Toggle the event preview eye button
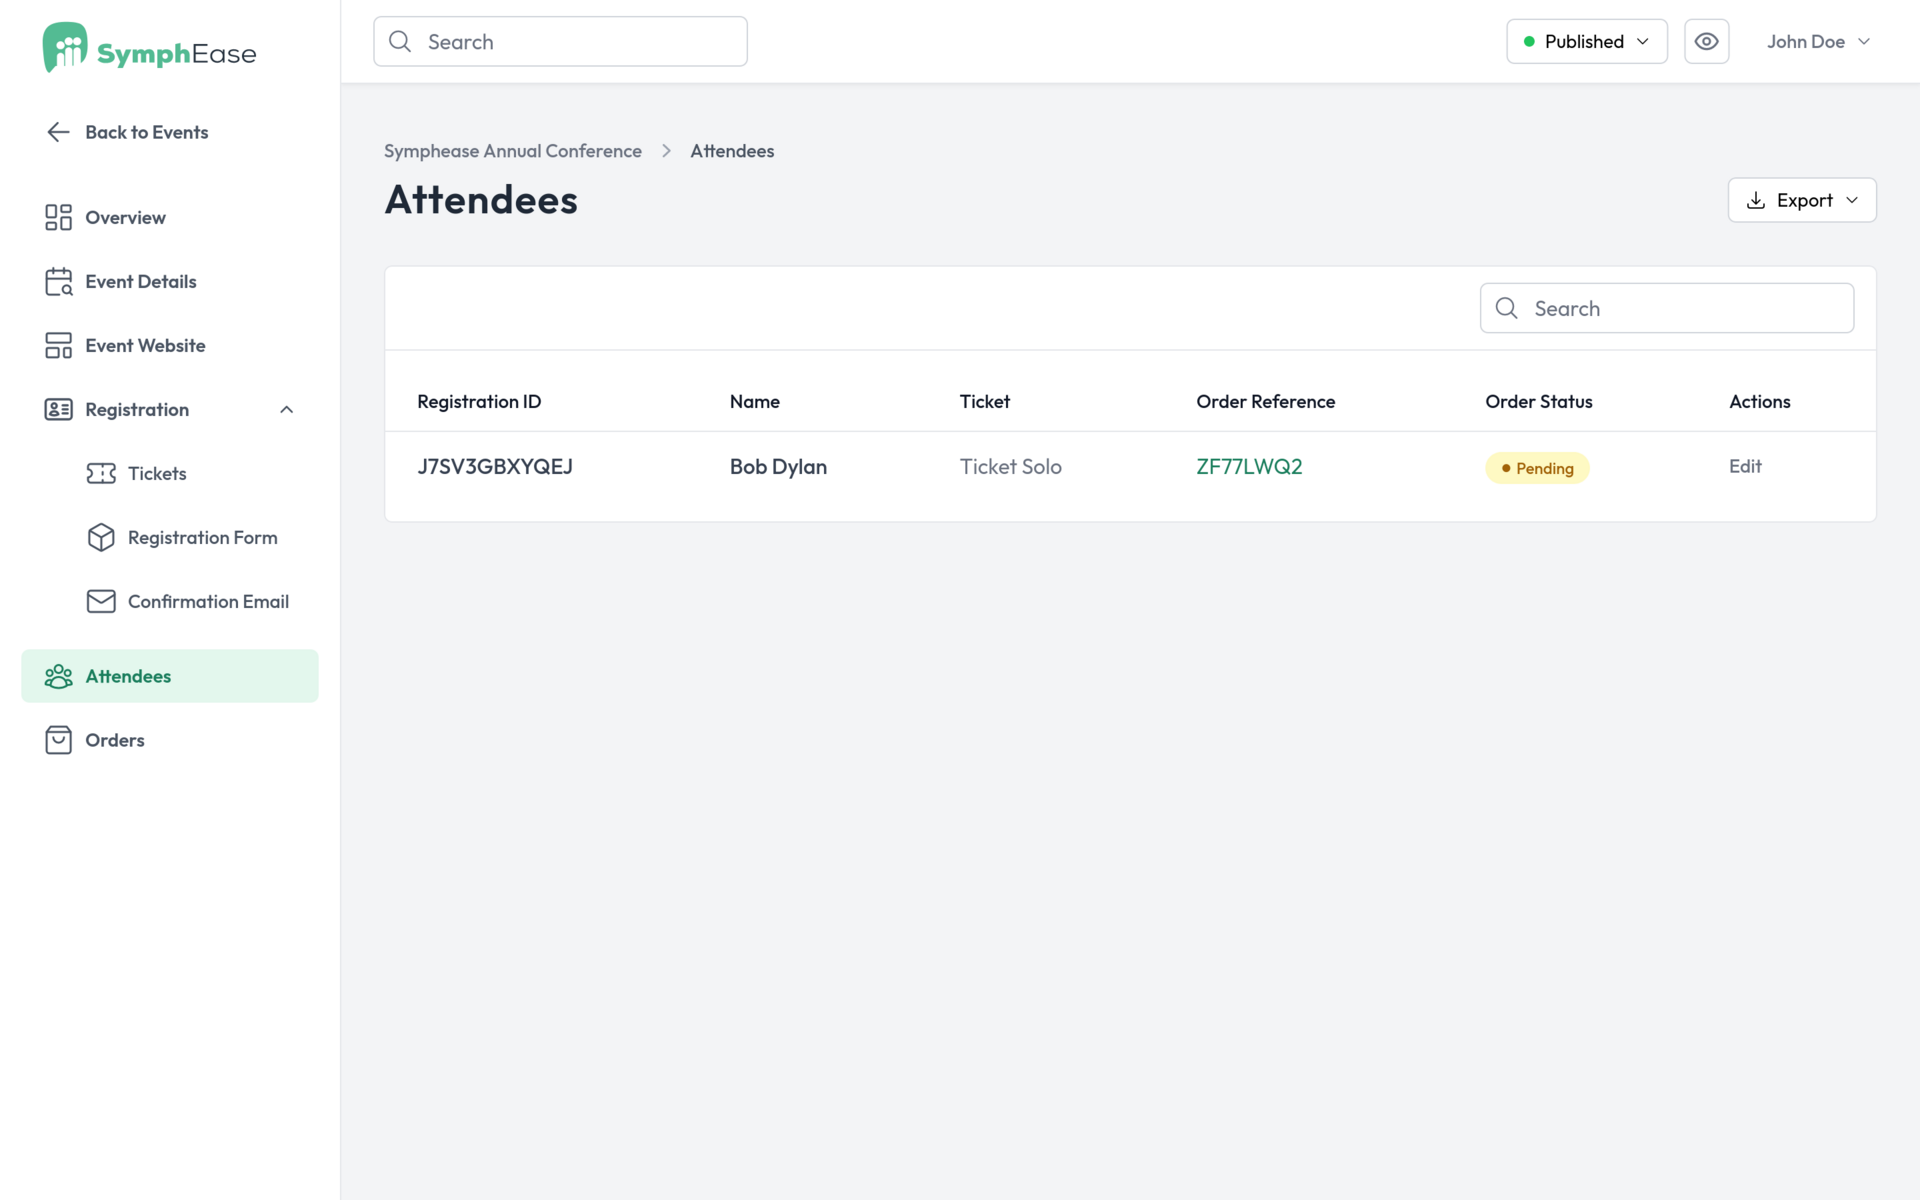The image size is (1920, 1200). [1706, 41]
